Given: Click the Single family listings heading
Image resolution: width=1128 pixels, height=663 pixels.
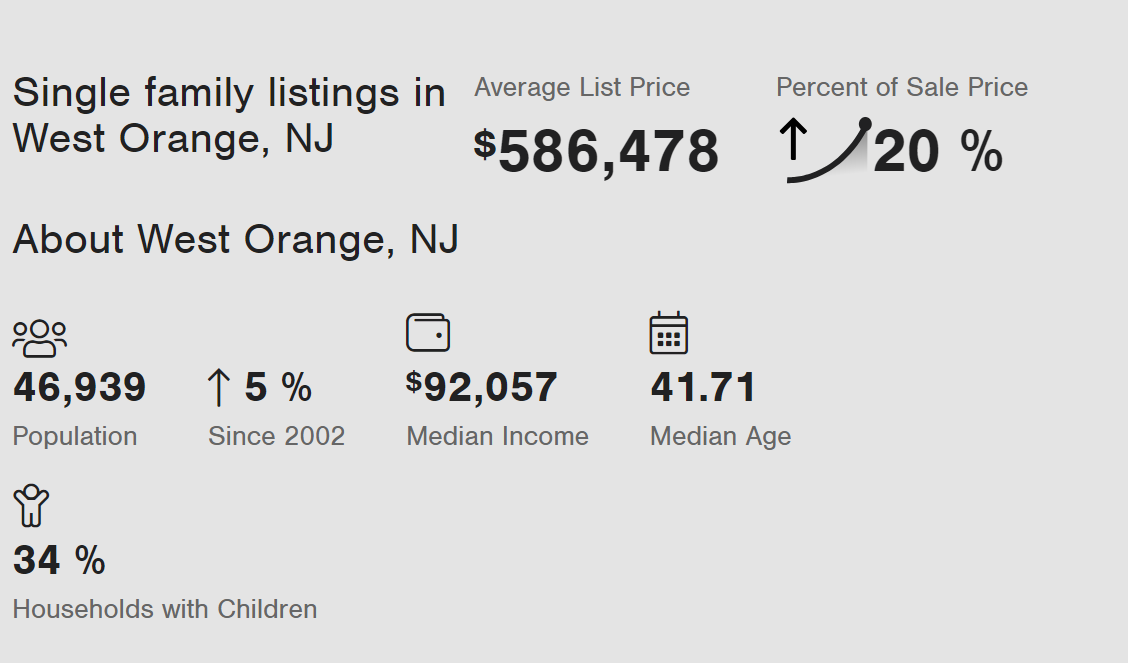Looking at the screenshot, I should click(229, 115).
